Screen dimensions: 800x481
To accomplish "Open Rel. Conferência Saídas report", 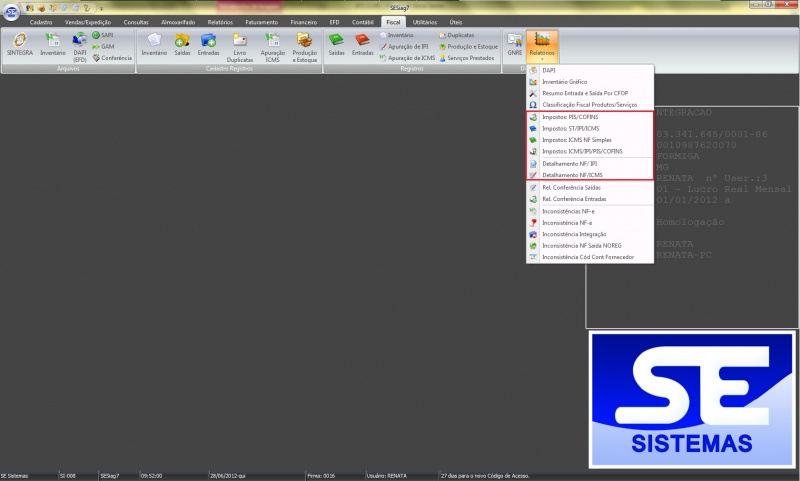I will click(573, 187).
